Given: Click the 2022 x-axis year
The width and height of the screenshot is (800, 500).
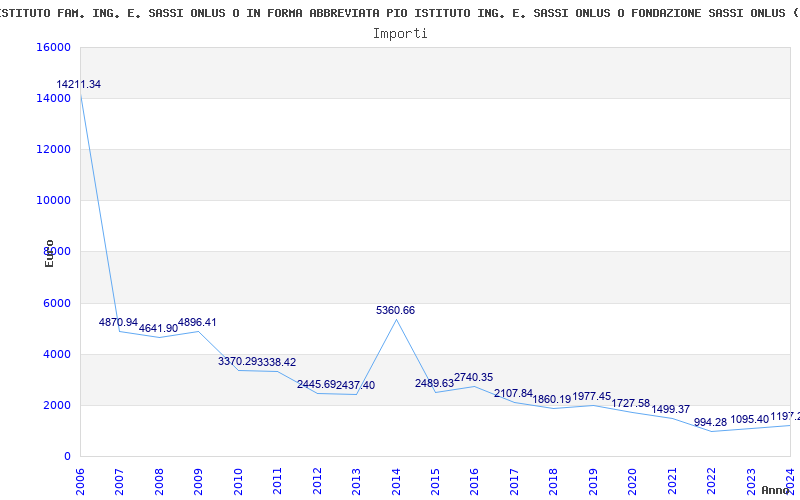Looking at the screenshot, I should [711, 482].
